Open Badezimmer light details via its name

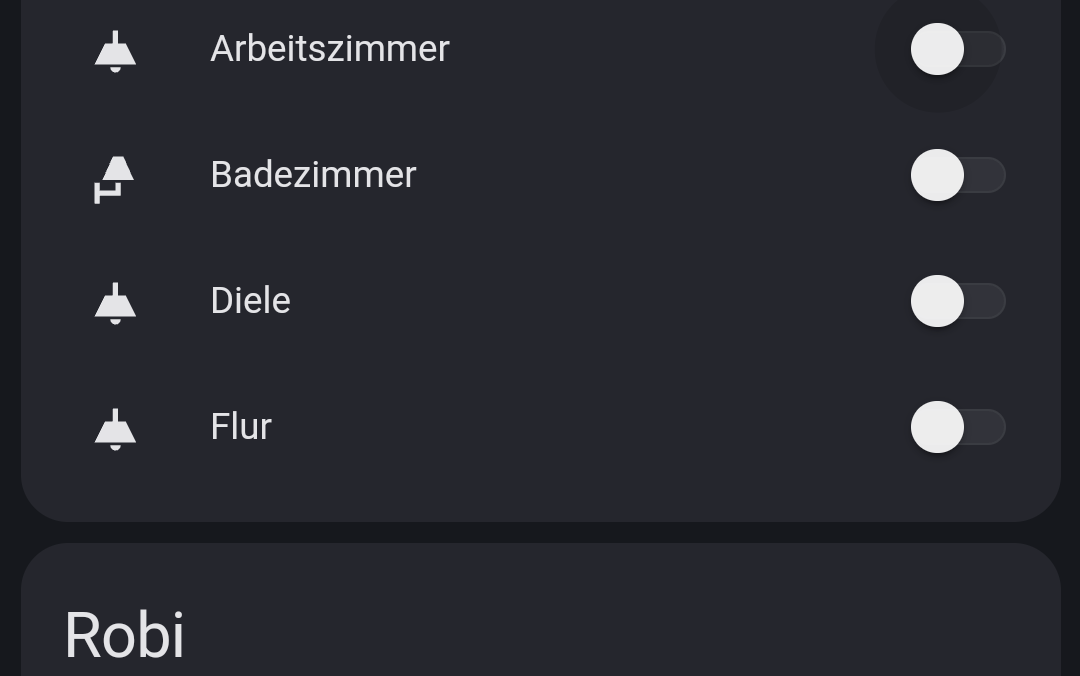click(x=313, y=175)
